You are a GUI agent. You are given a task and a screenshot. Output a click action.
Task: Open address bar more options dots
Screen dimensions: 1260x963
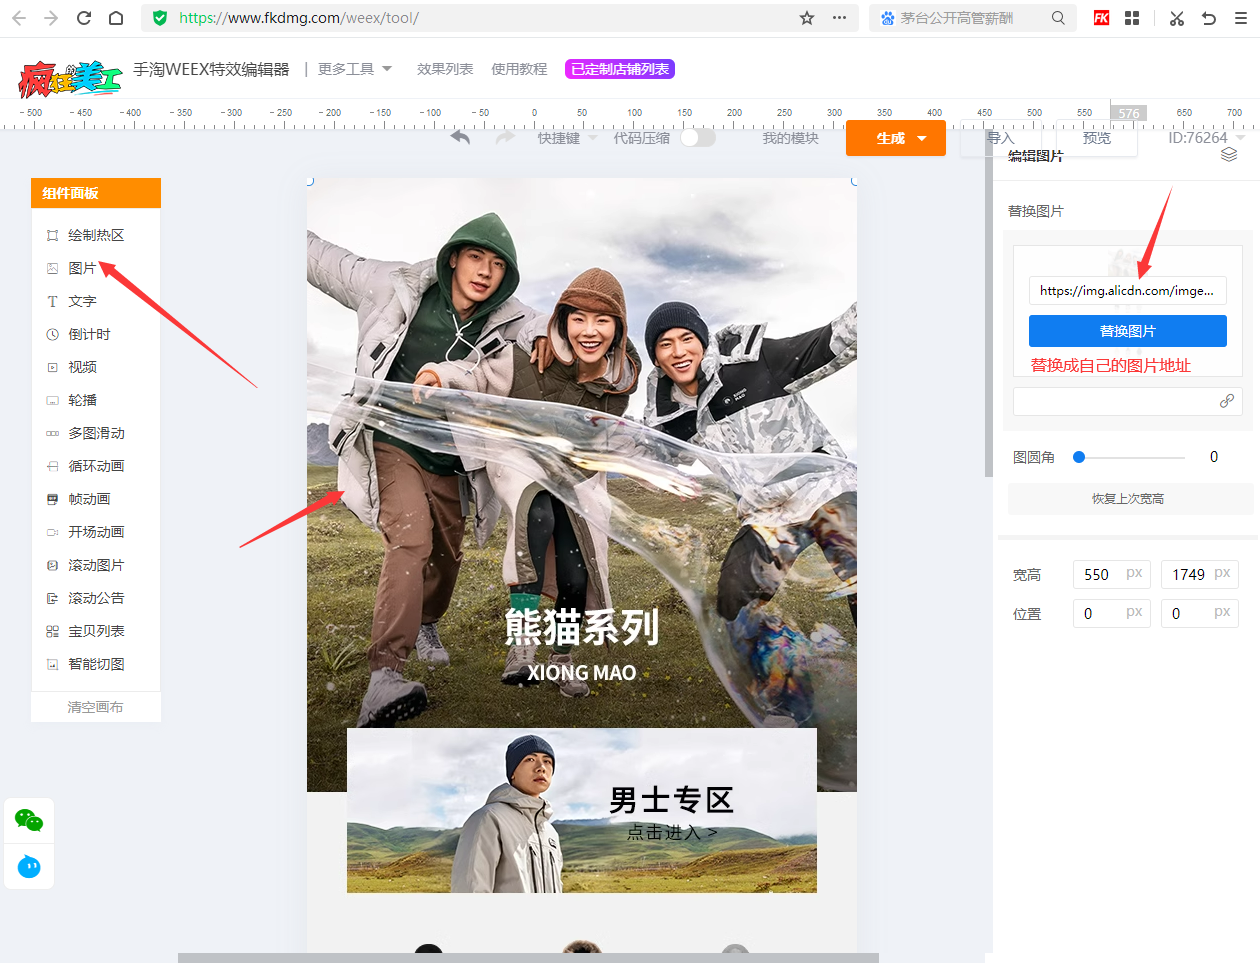[839, 18]
